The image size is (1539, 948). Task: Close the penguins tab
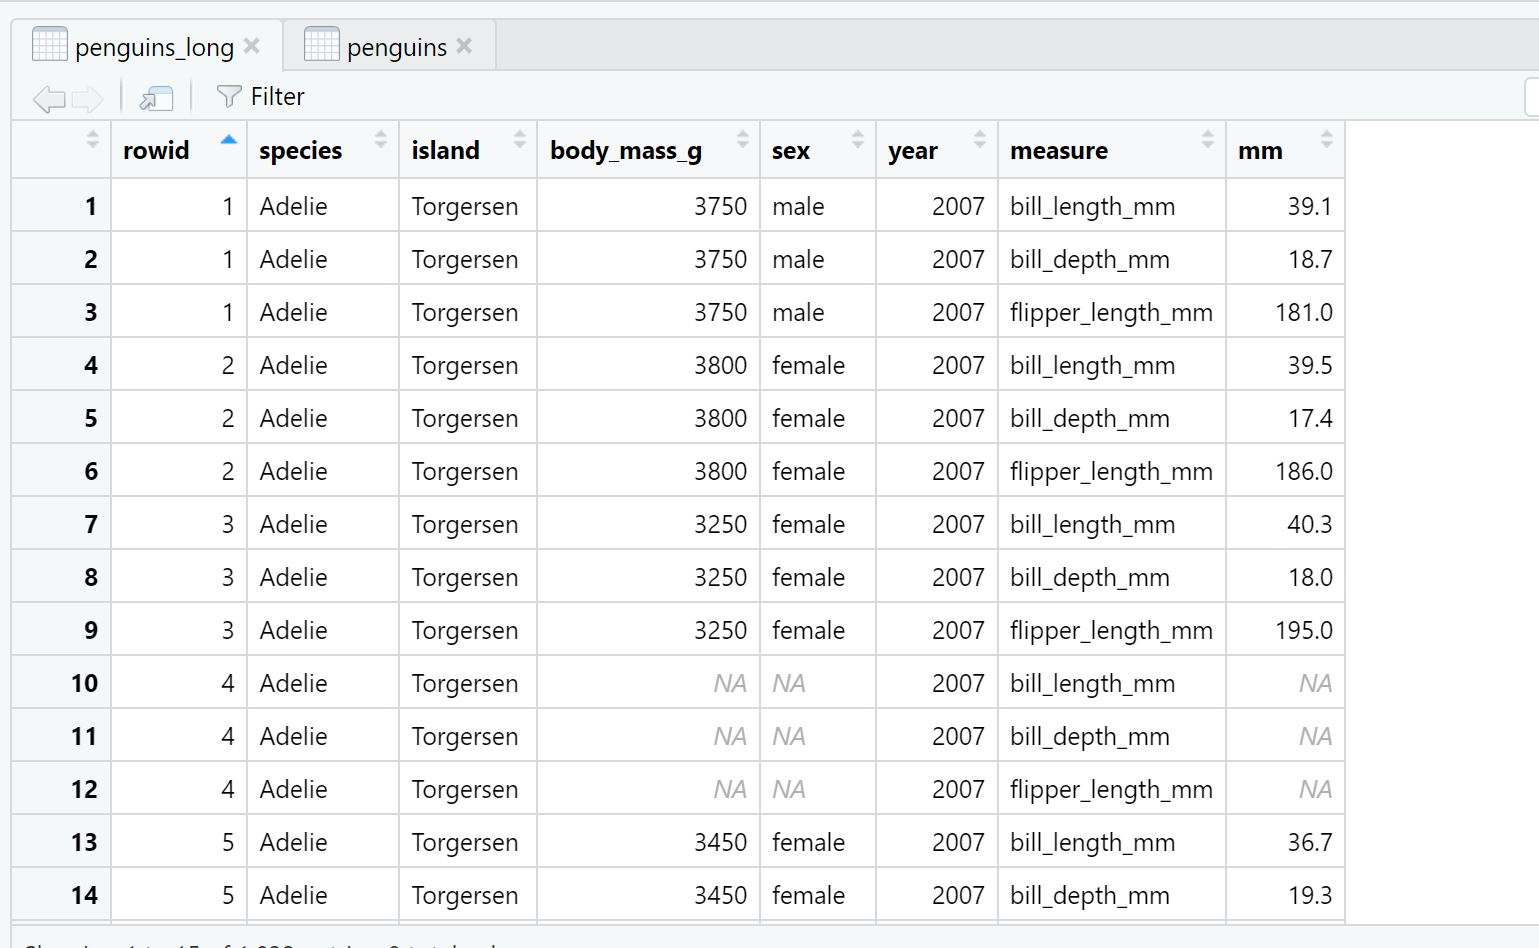coord(464,46)
